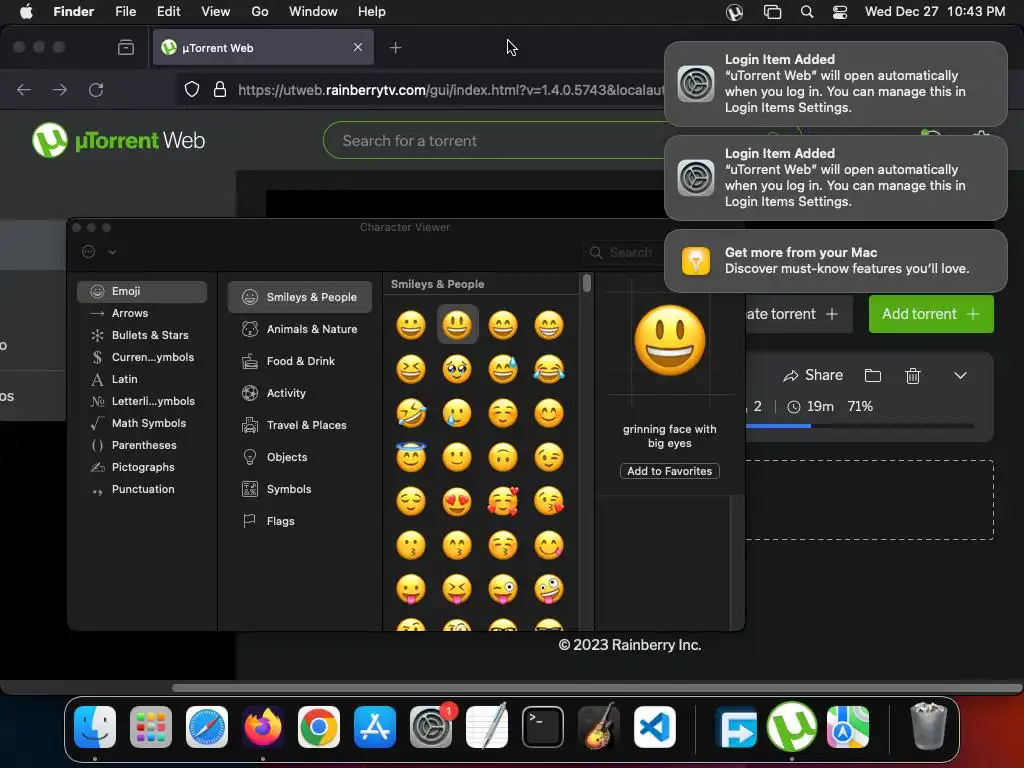The height and width of the screenshot is (768, 1024).
Task: Select the grinning face with sweat emoji
Action: point(503,369)
